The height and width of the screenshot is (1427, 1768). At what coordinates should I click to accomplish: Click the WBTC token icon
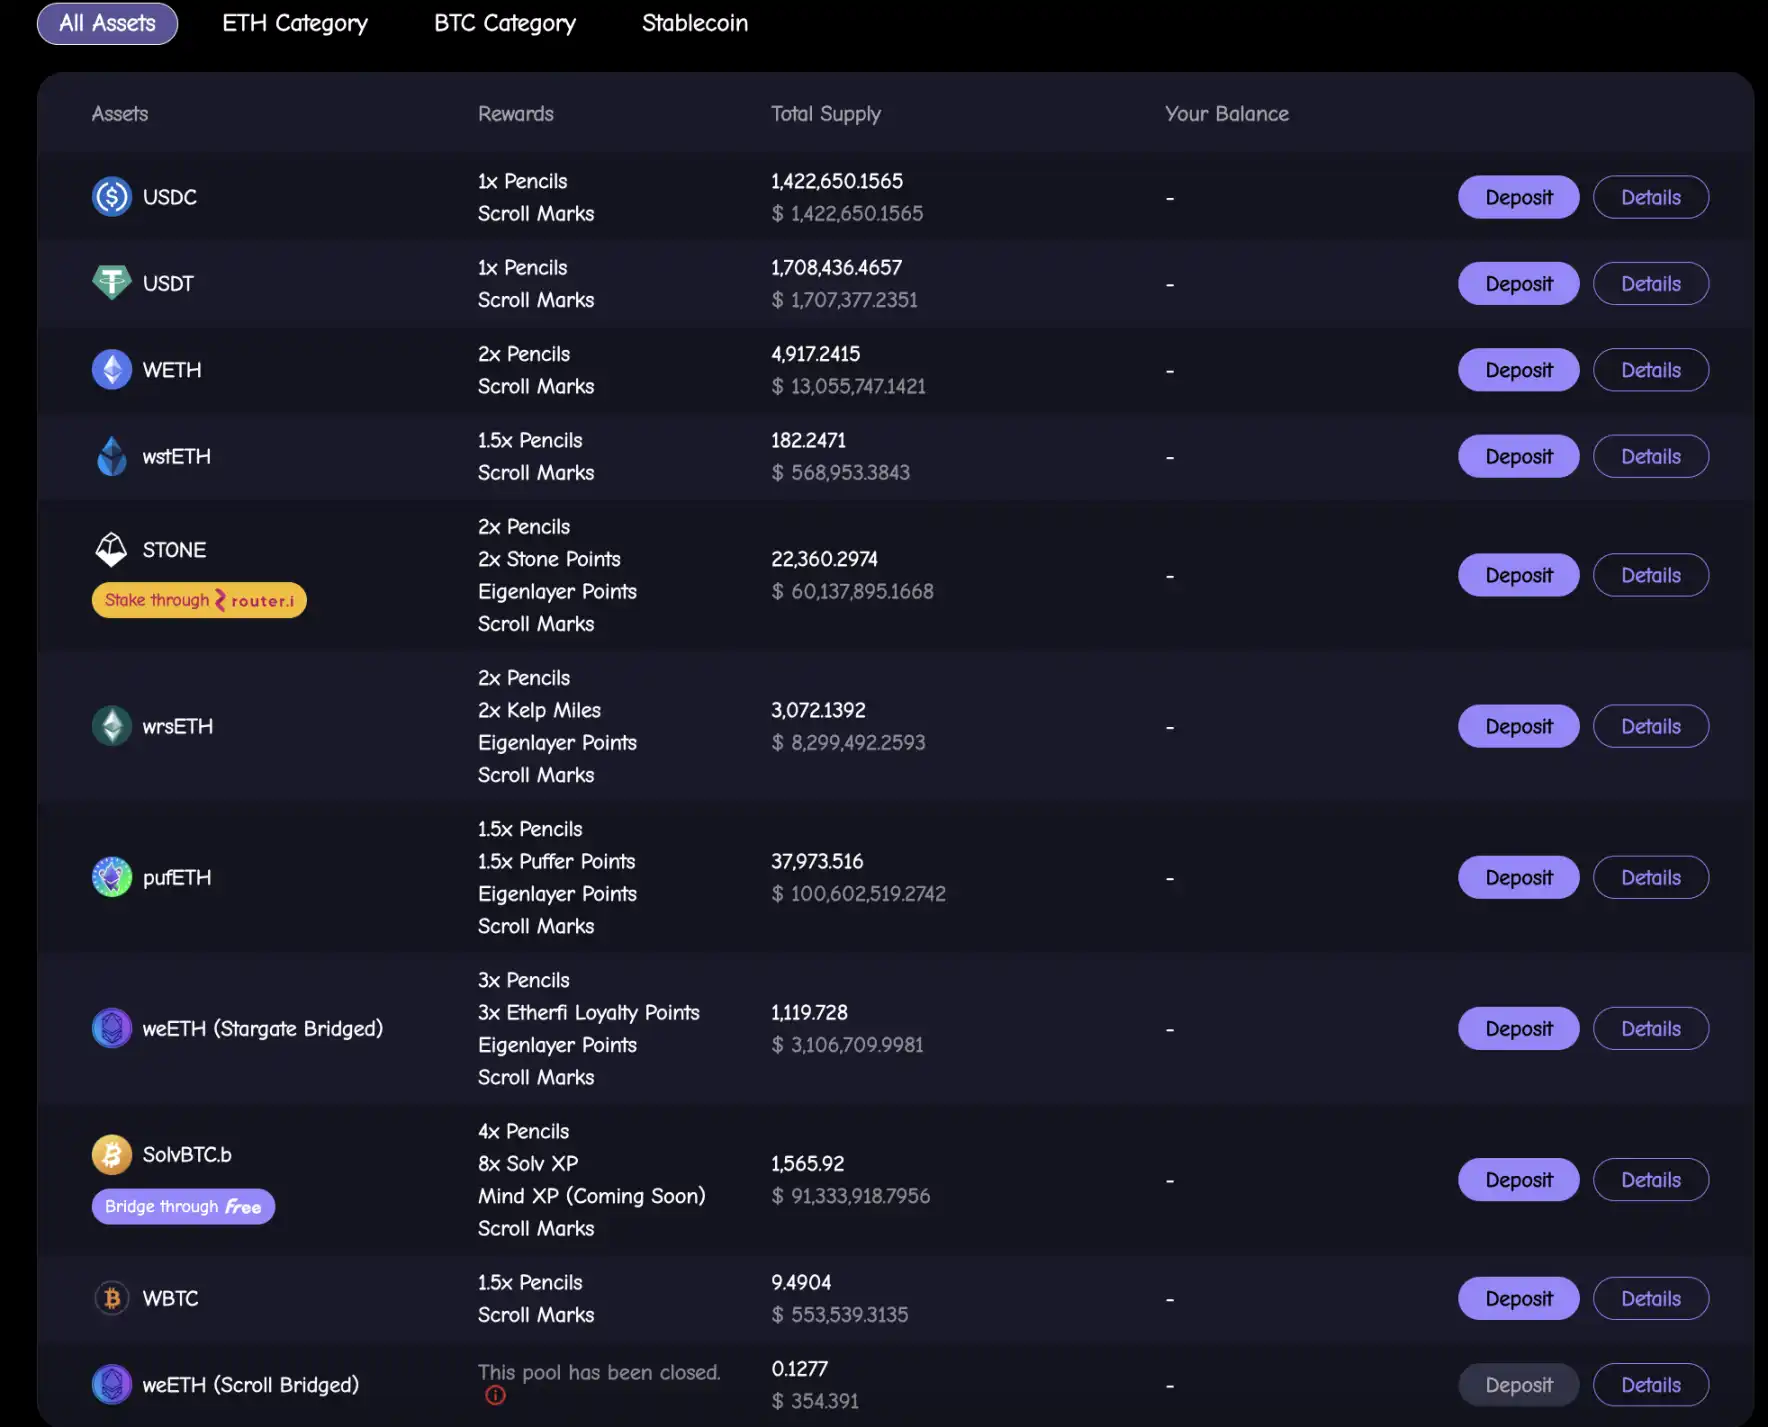tap(112, 1298)
